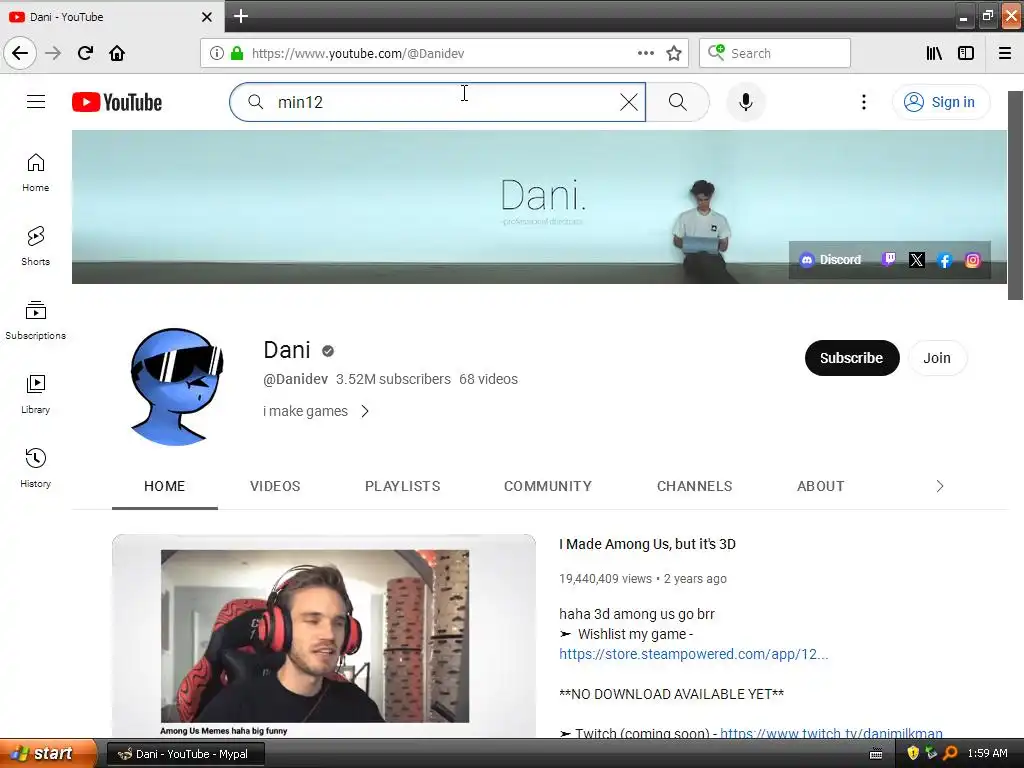Play the featured Among Us video
The width and height of the screenshot is (1024, 768).
(x=324, y=636)
